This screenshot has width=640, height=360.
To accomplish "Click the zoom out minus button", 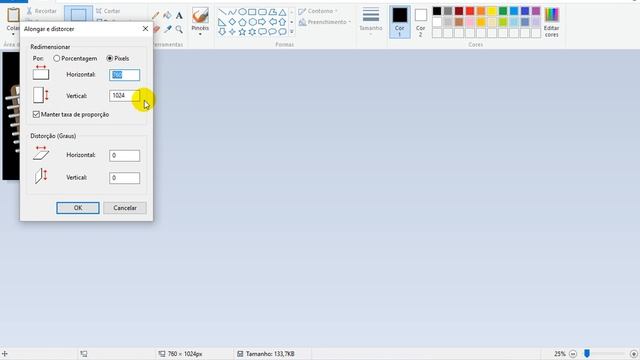I will pyautogui.click(x=573, y=354).
